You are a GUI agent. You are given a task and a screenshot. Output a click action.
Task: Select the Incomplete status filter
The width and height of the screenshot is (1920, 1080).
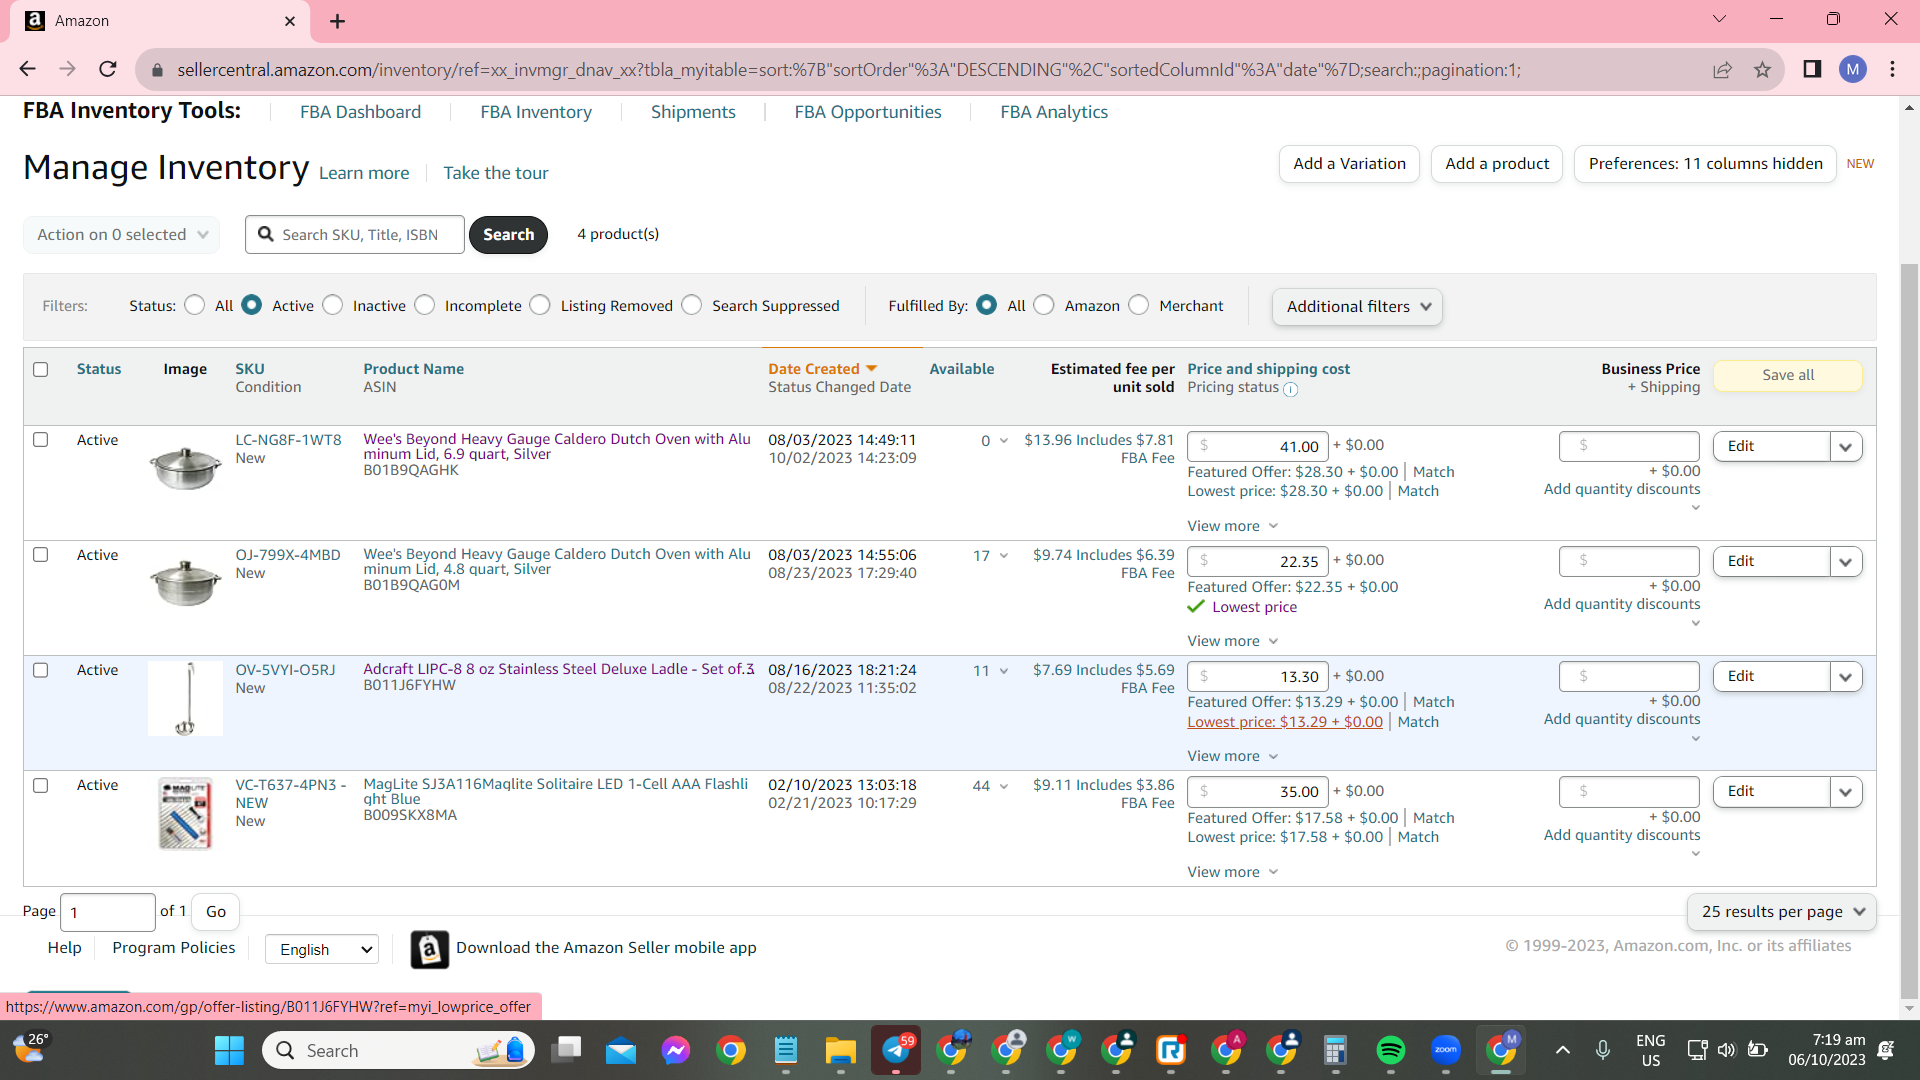[x=425, y=305]
